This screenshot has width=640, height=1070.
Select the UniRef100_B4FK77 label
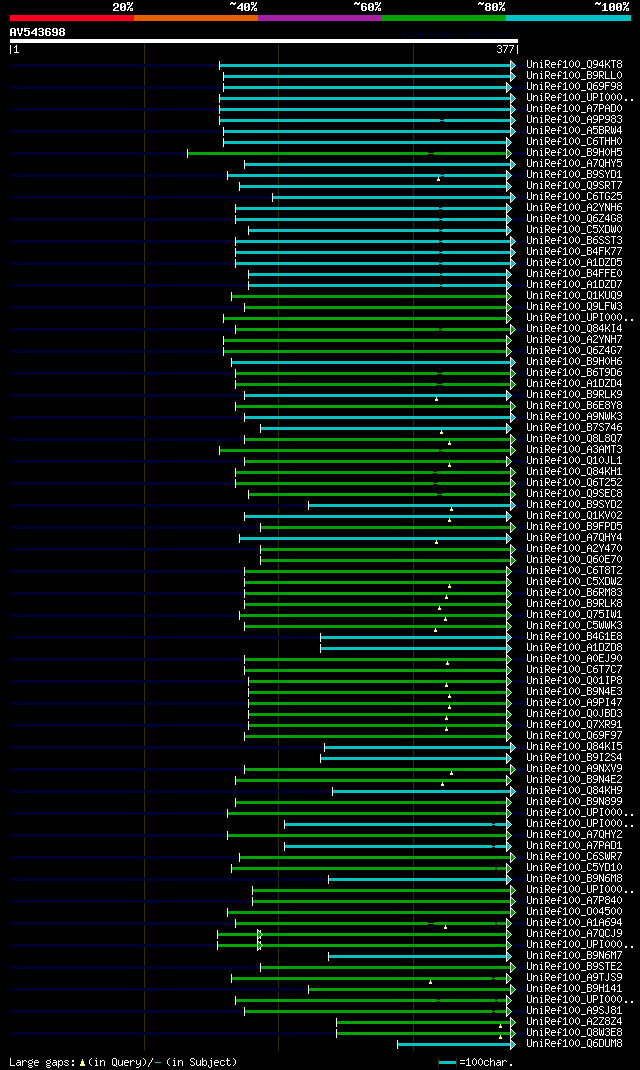[574, 252]
